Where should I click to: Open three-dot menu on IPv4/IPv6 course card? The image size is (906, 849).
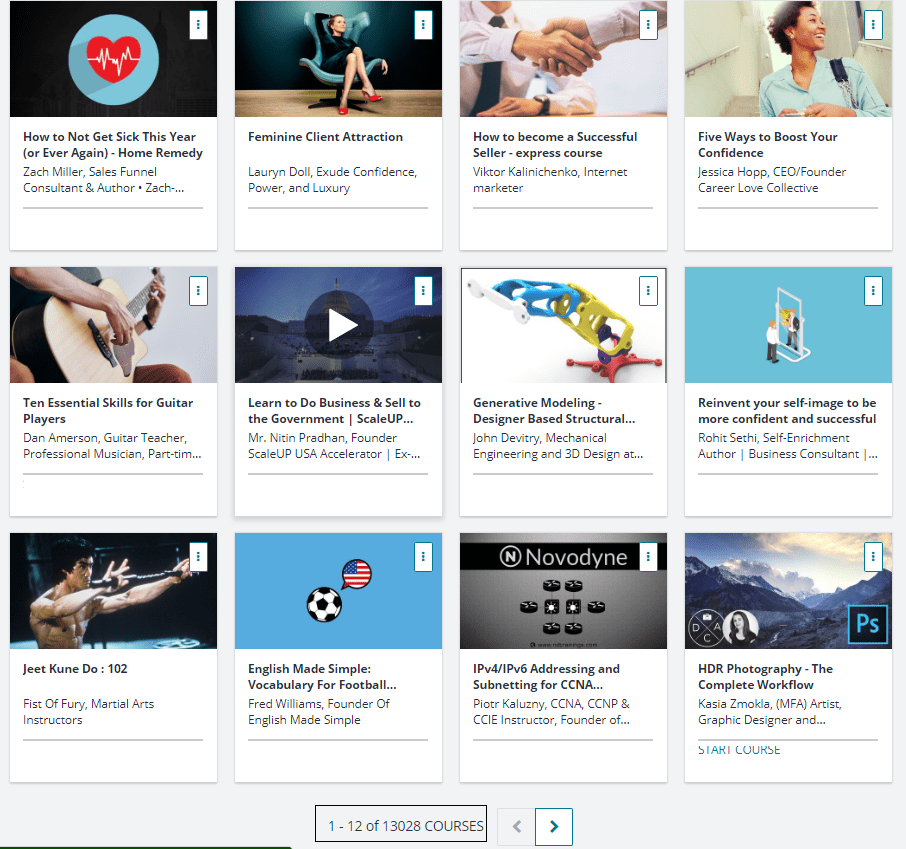click(648, 557)
